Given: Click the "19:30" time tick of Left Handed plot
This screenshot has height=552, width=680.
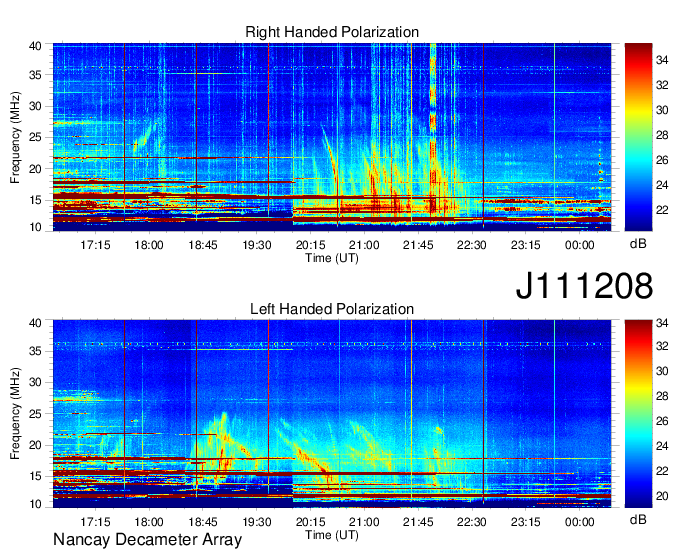Looking at the screenshot, I should [x=257, y=522].
